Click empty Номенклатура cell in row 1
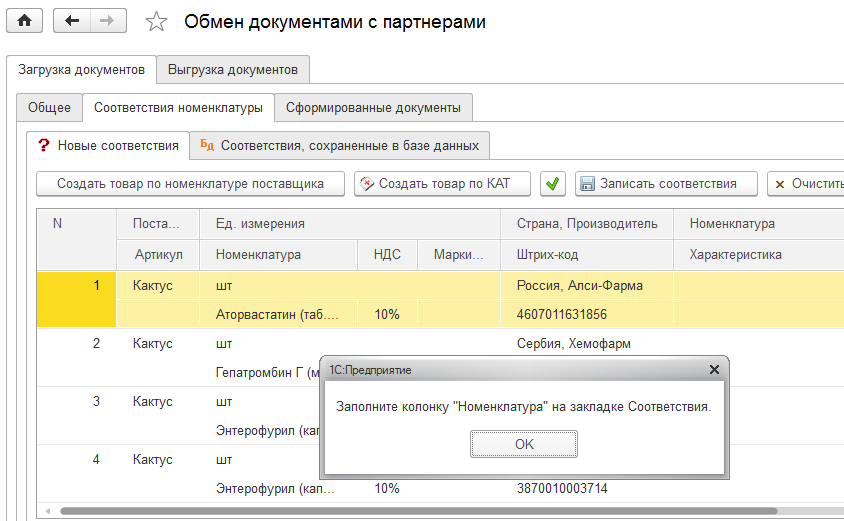The image size is (844, 521). [758, 285]
